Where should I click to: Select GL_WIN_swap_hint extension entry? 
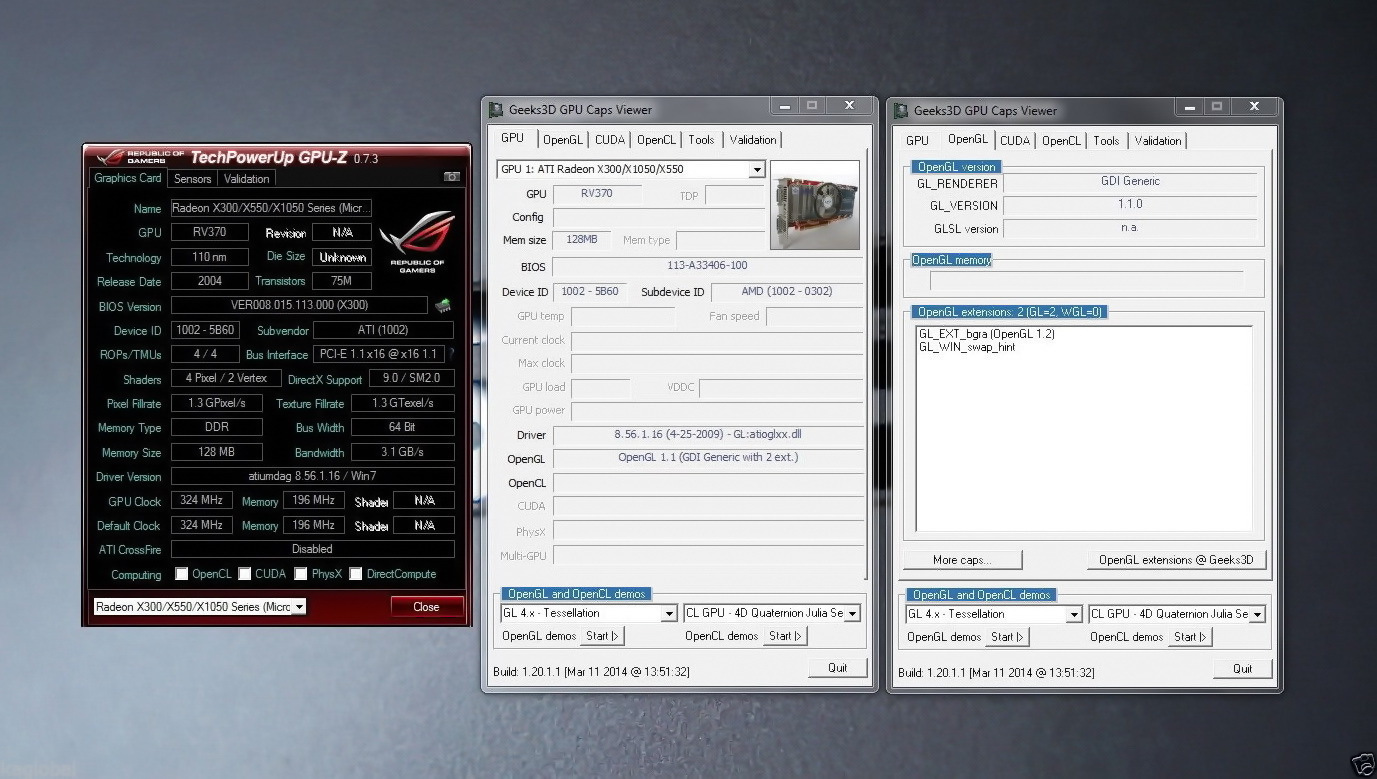coord(967,347)
